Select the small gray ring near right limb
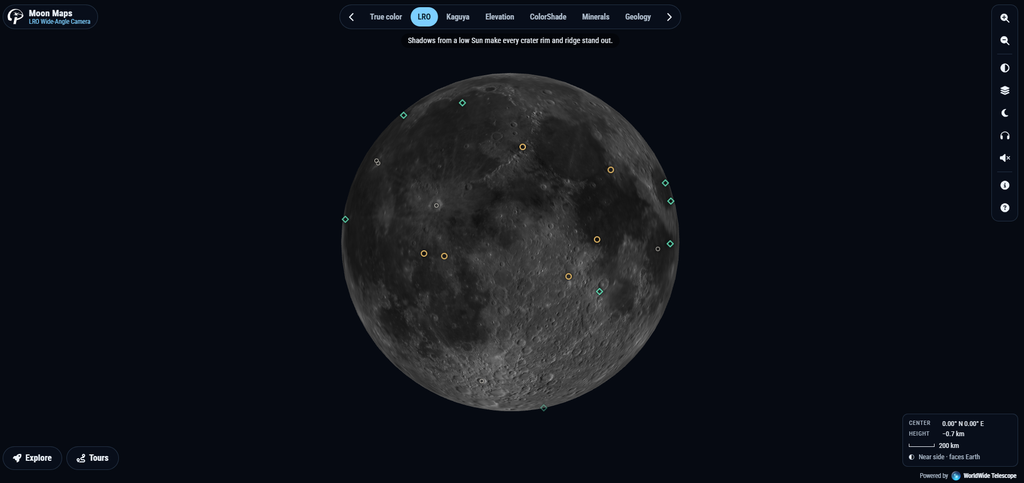The height and width of the screenshot is (483, 1024). coord(658,249)
